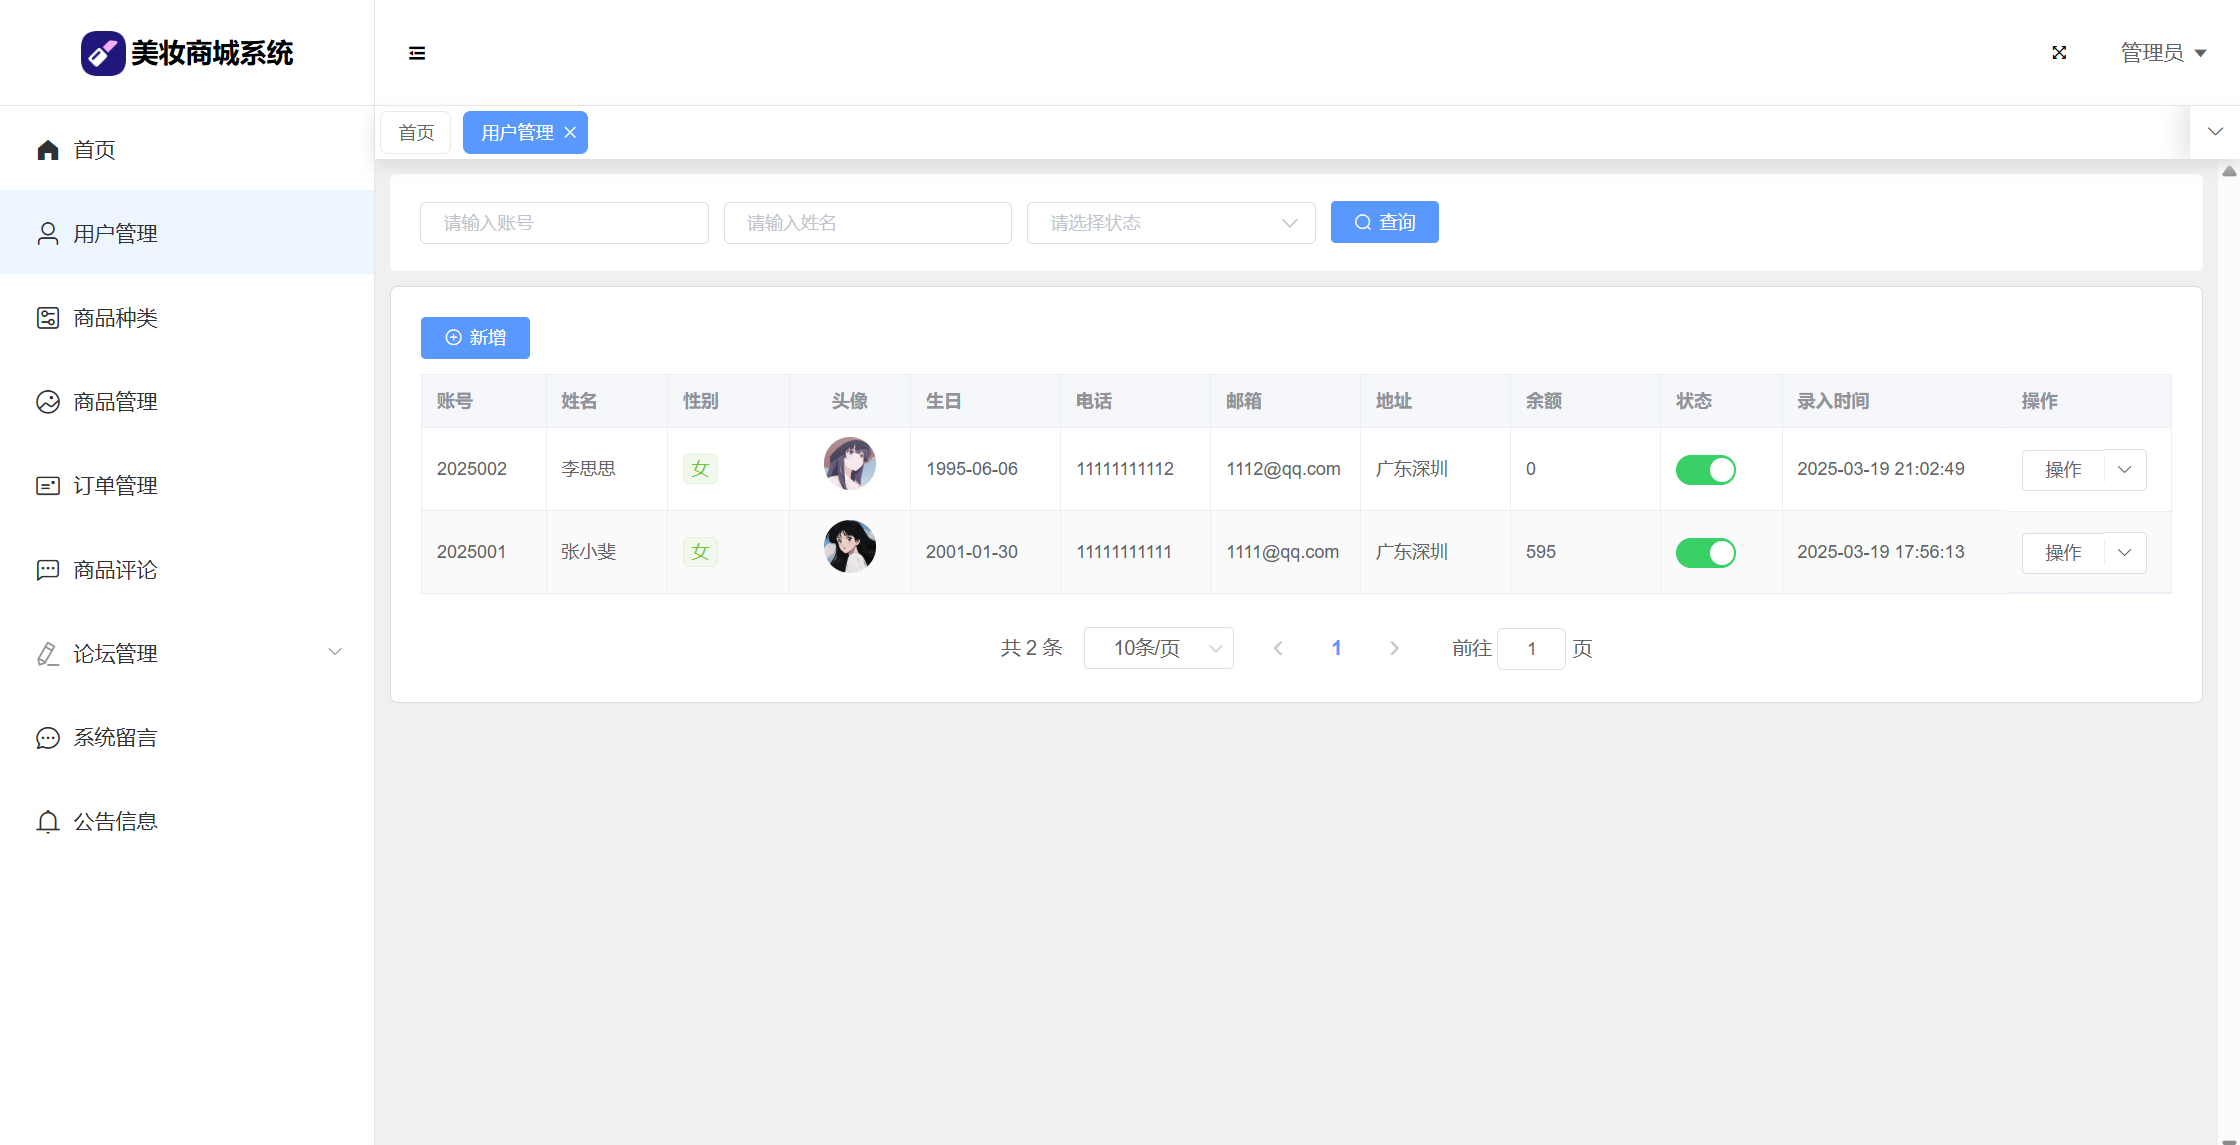The width and height of the screenshot is (2240, 1145).
Task: Switch to the 首页 tab
Action: (416, 133)
